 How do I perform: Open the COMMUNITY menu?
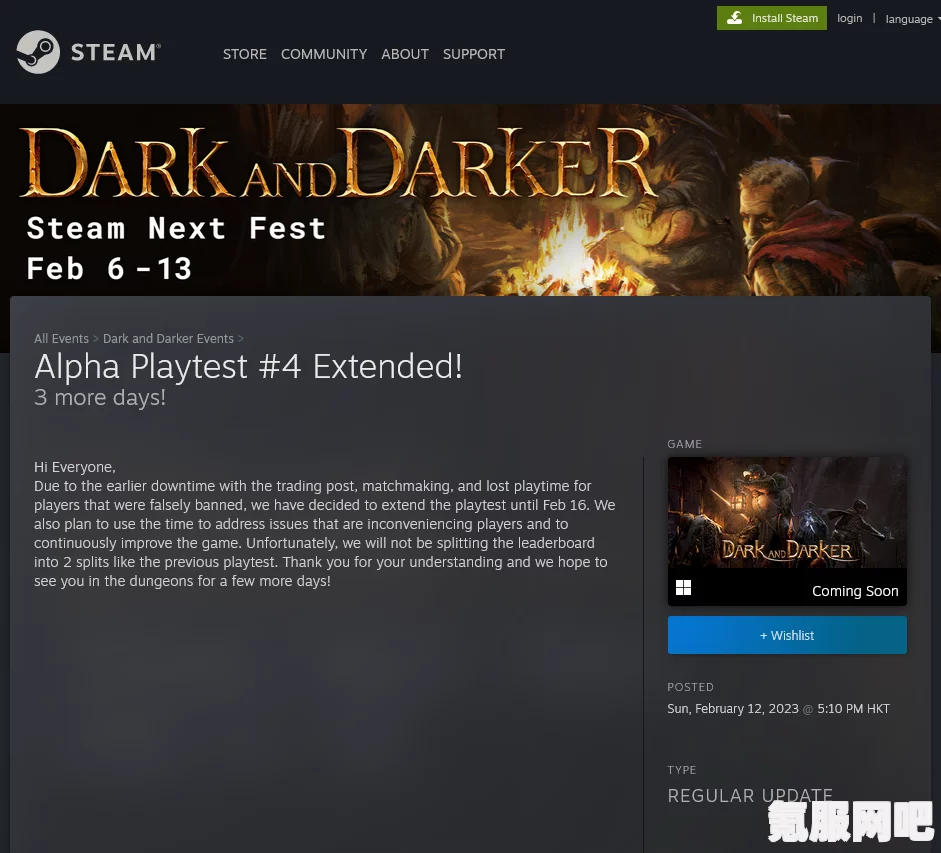(x=323, y=54)
